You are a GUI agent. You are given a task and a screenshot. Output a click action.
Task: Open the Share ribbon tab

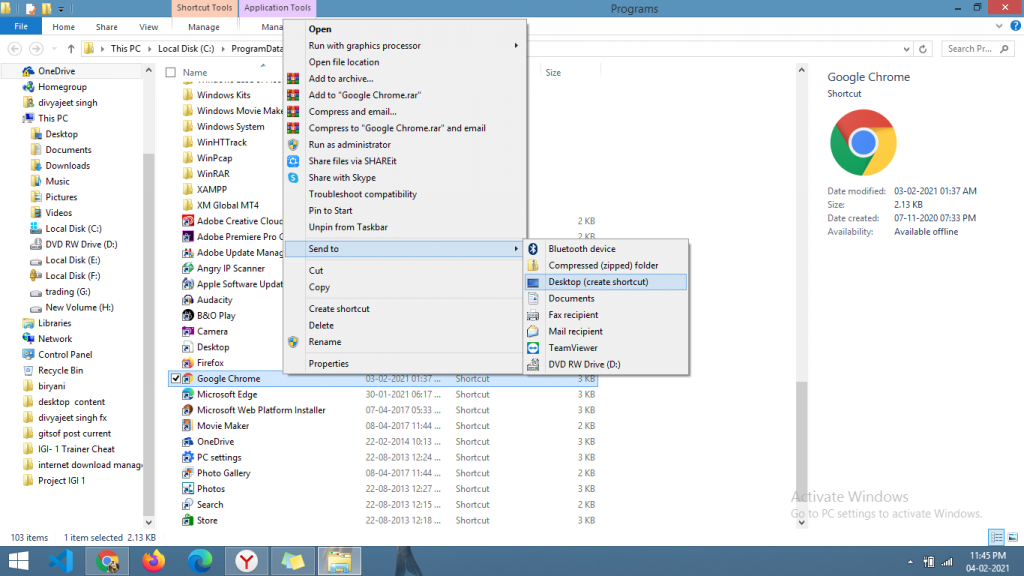click(x=106, y=27)
